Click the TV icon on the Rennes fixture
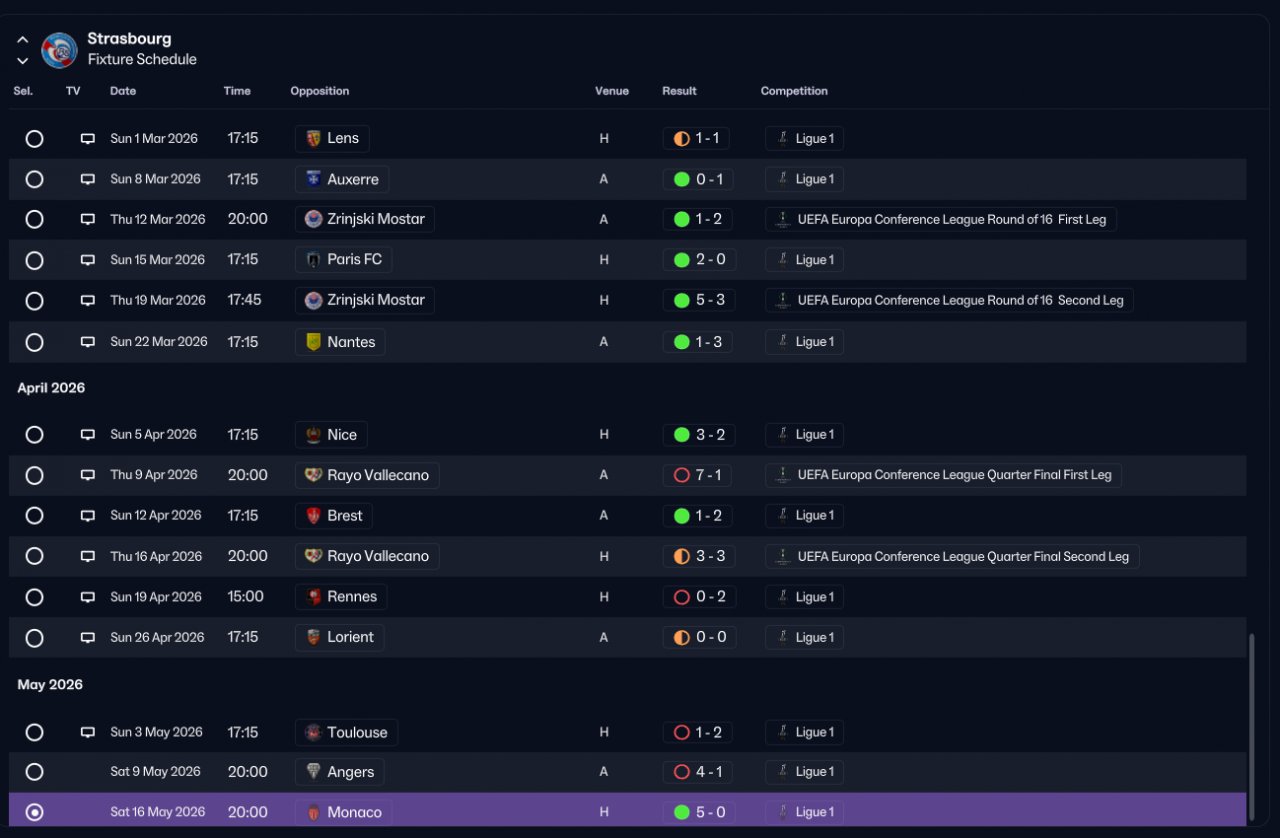This screenshot has width=1280, height=838. click(88, 597)
